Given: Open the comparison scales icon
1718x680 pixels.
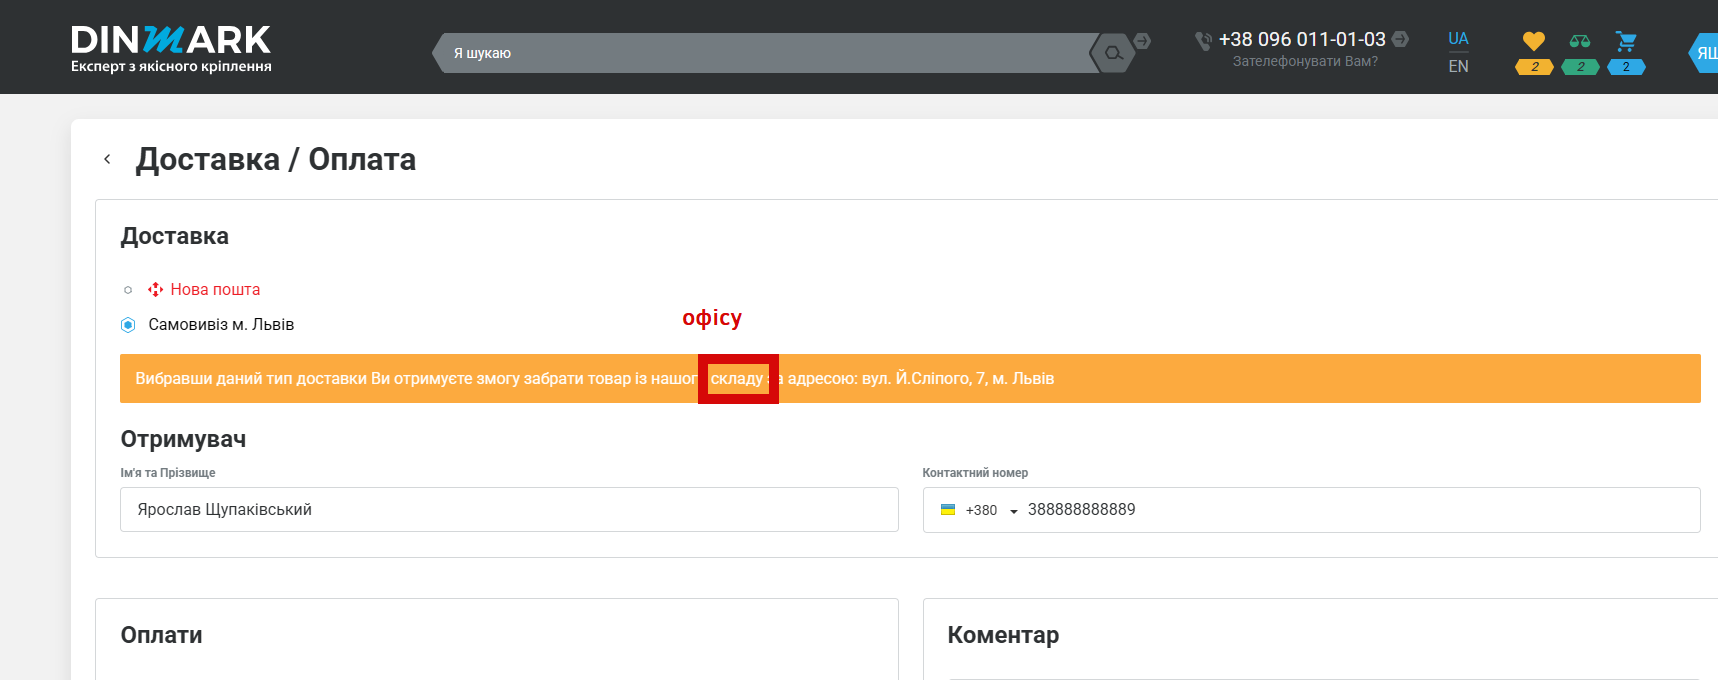Looking at the screenshot, I should [1580, 41].
